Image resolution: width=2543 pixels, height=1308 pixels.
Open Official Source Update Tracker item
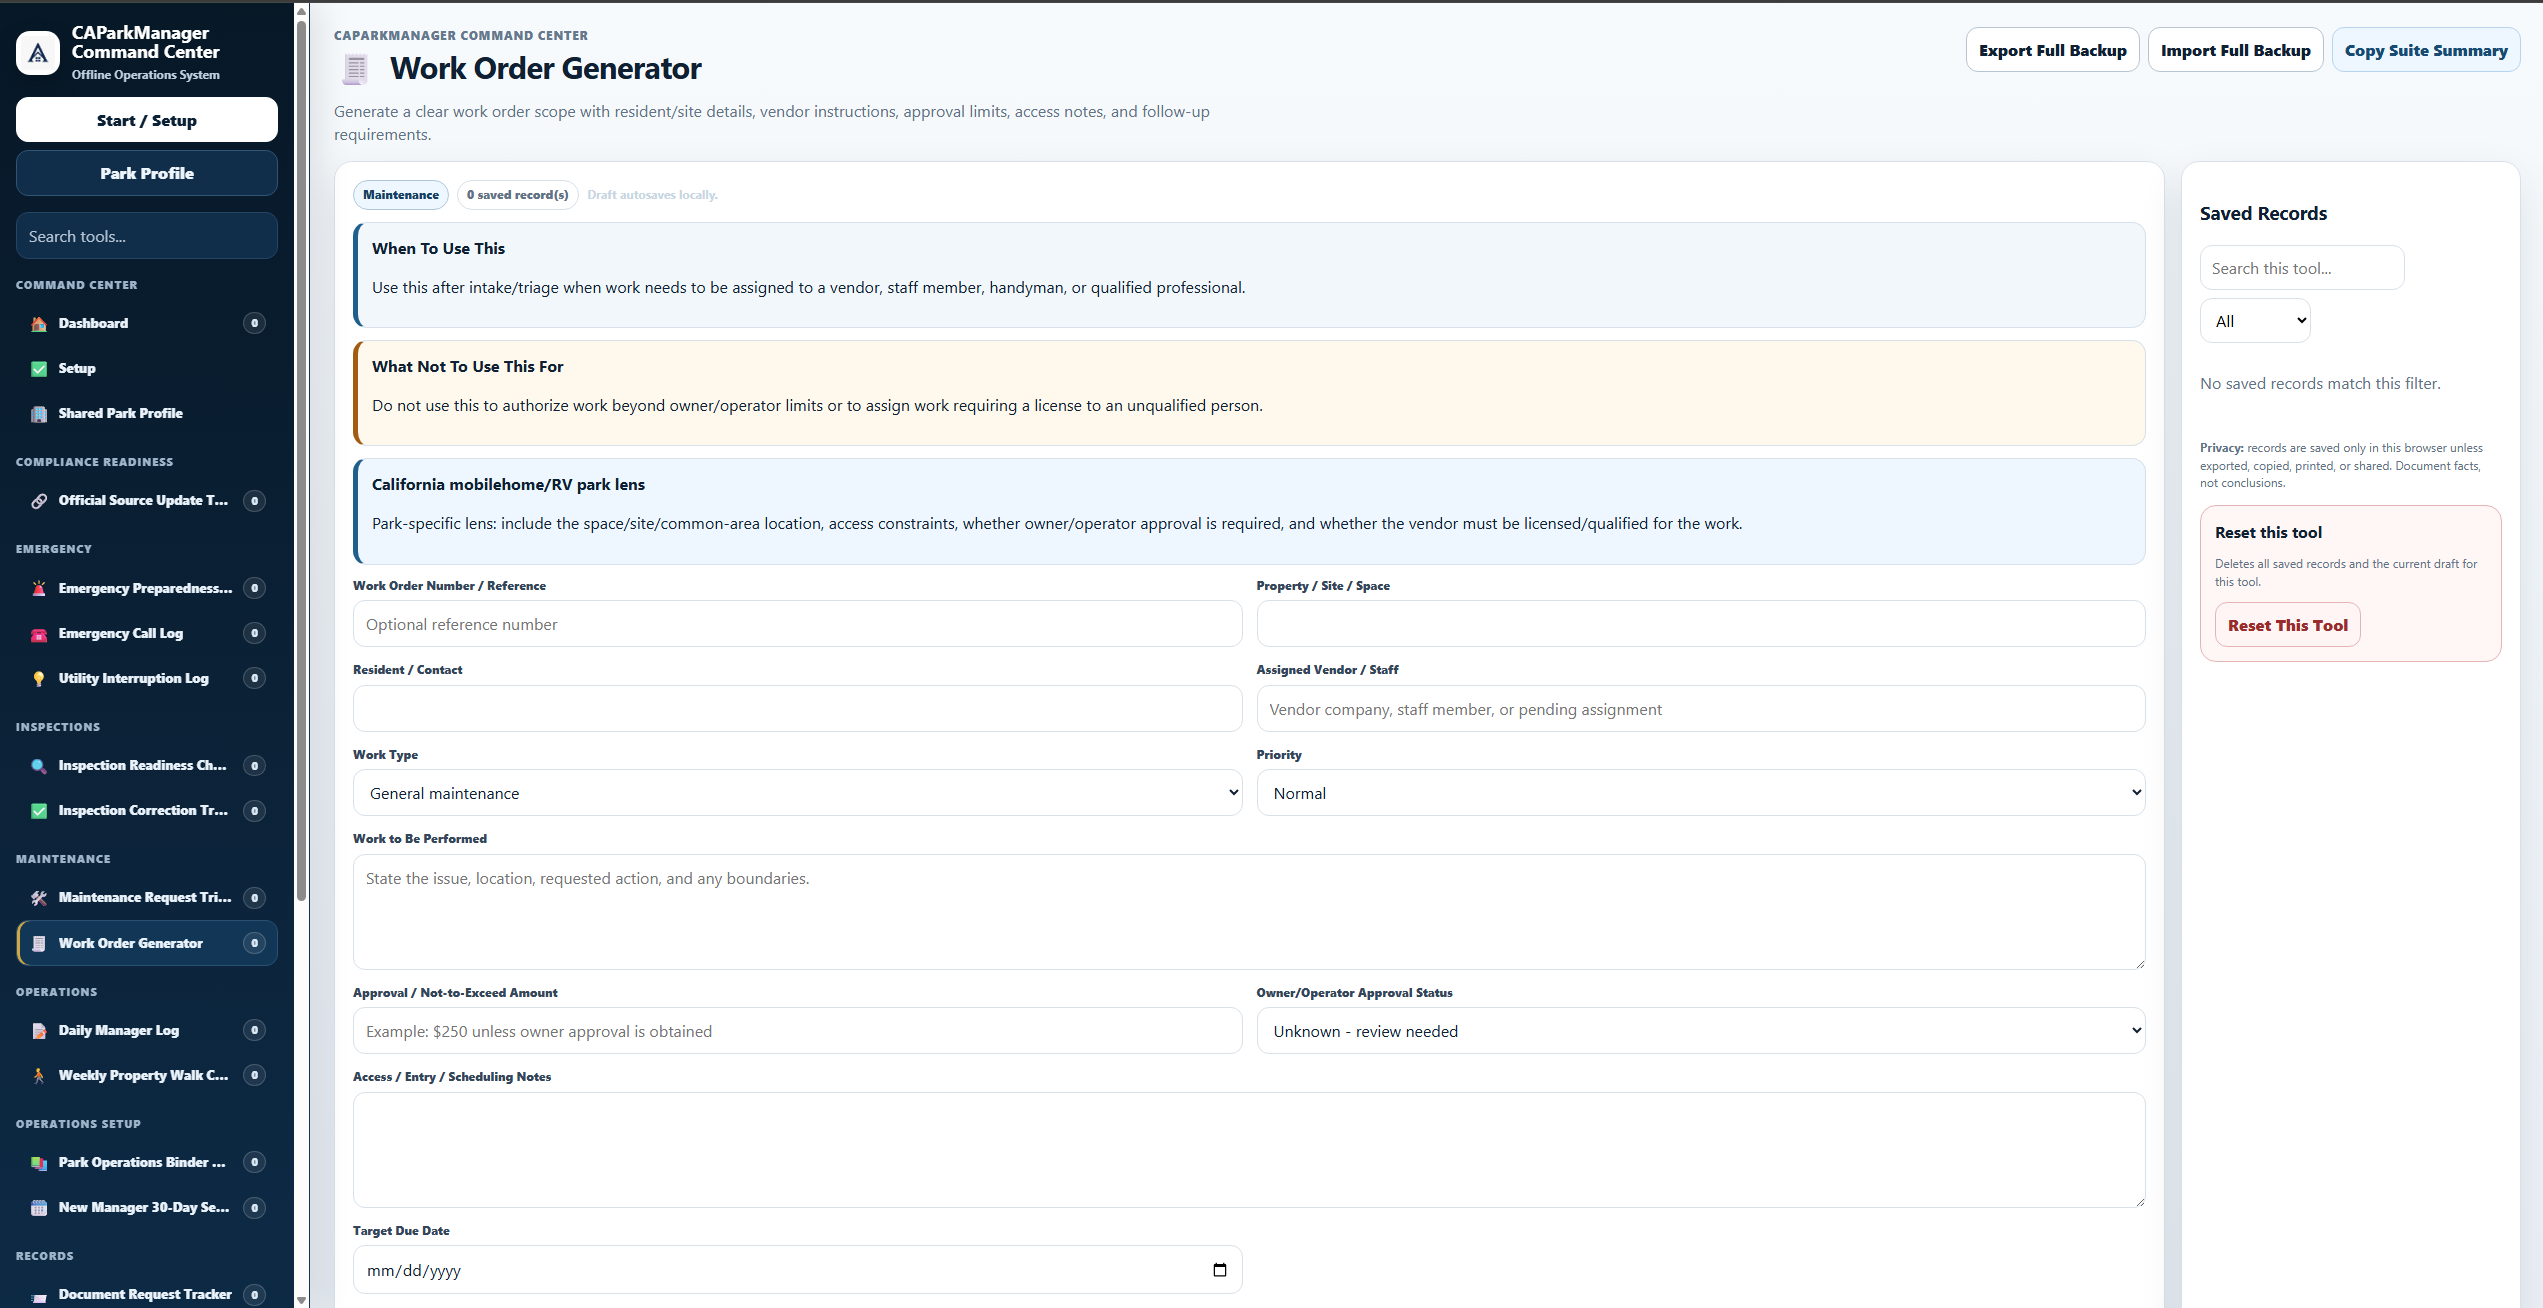pyautogui.click(x=147, y=500)
